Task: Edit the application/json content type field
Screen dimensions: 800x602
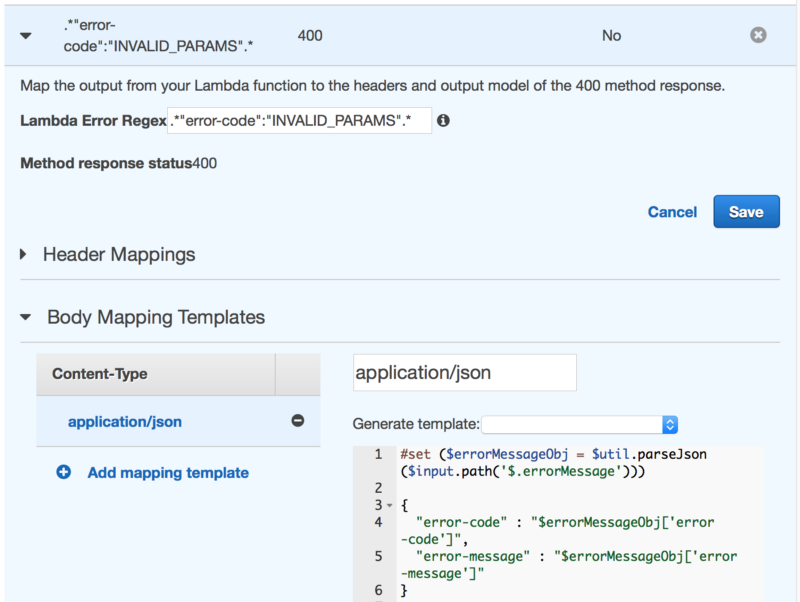Action: (465, 372)
